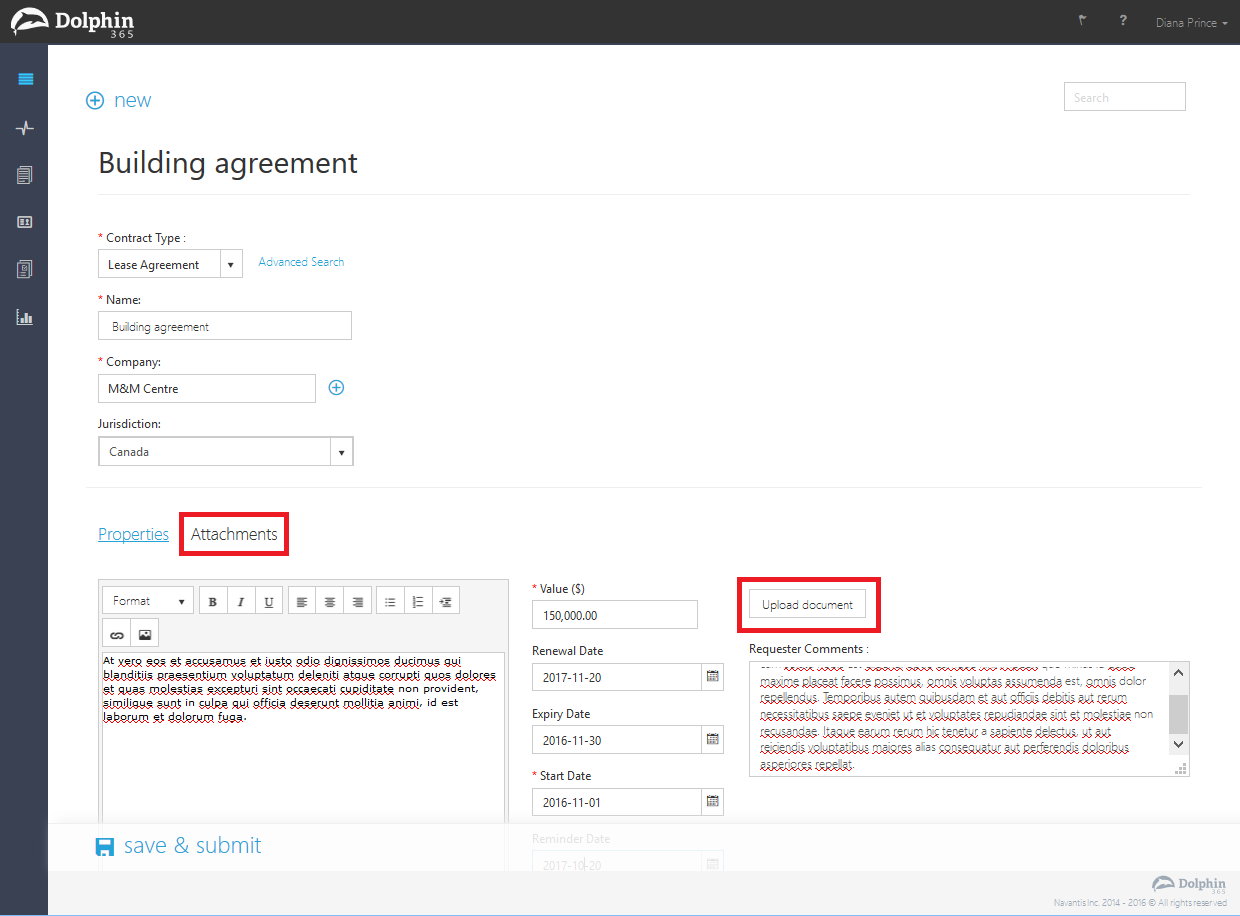Align the editor text to the left
The height and width of the screenshot is (916, 1240).
pyautogui.click(x=302, y=602)
